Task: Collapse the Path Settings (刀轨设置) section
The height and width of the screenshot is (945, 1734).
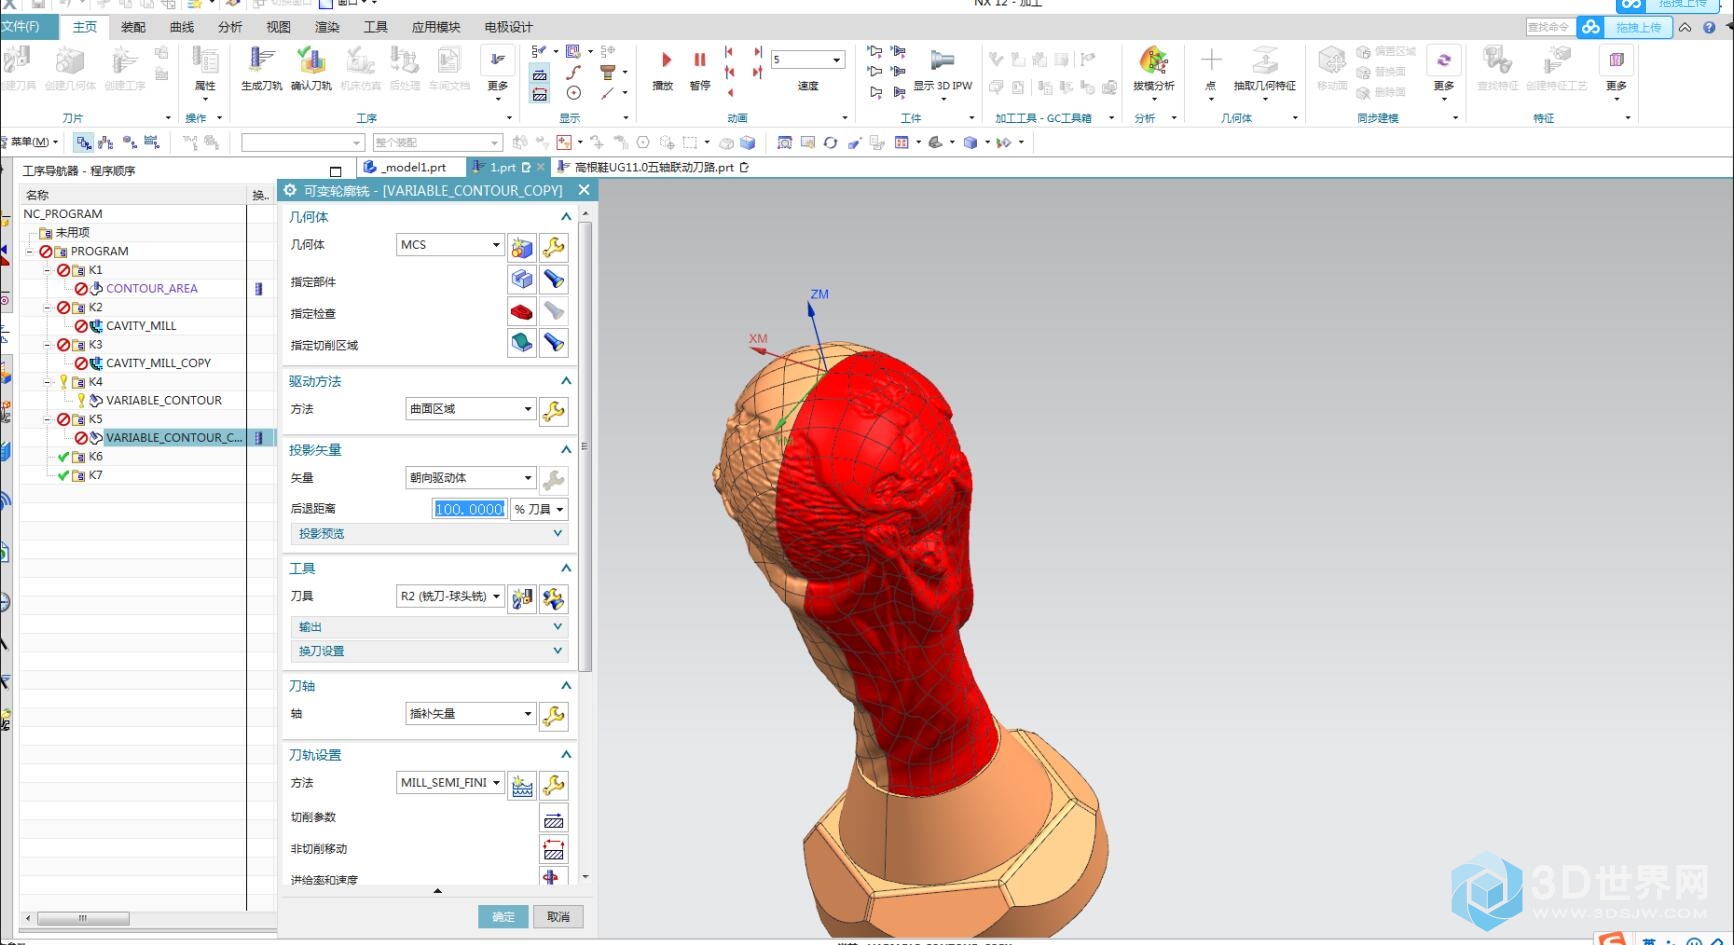Action: 566,755
